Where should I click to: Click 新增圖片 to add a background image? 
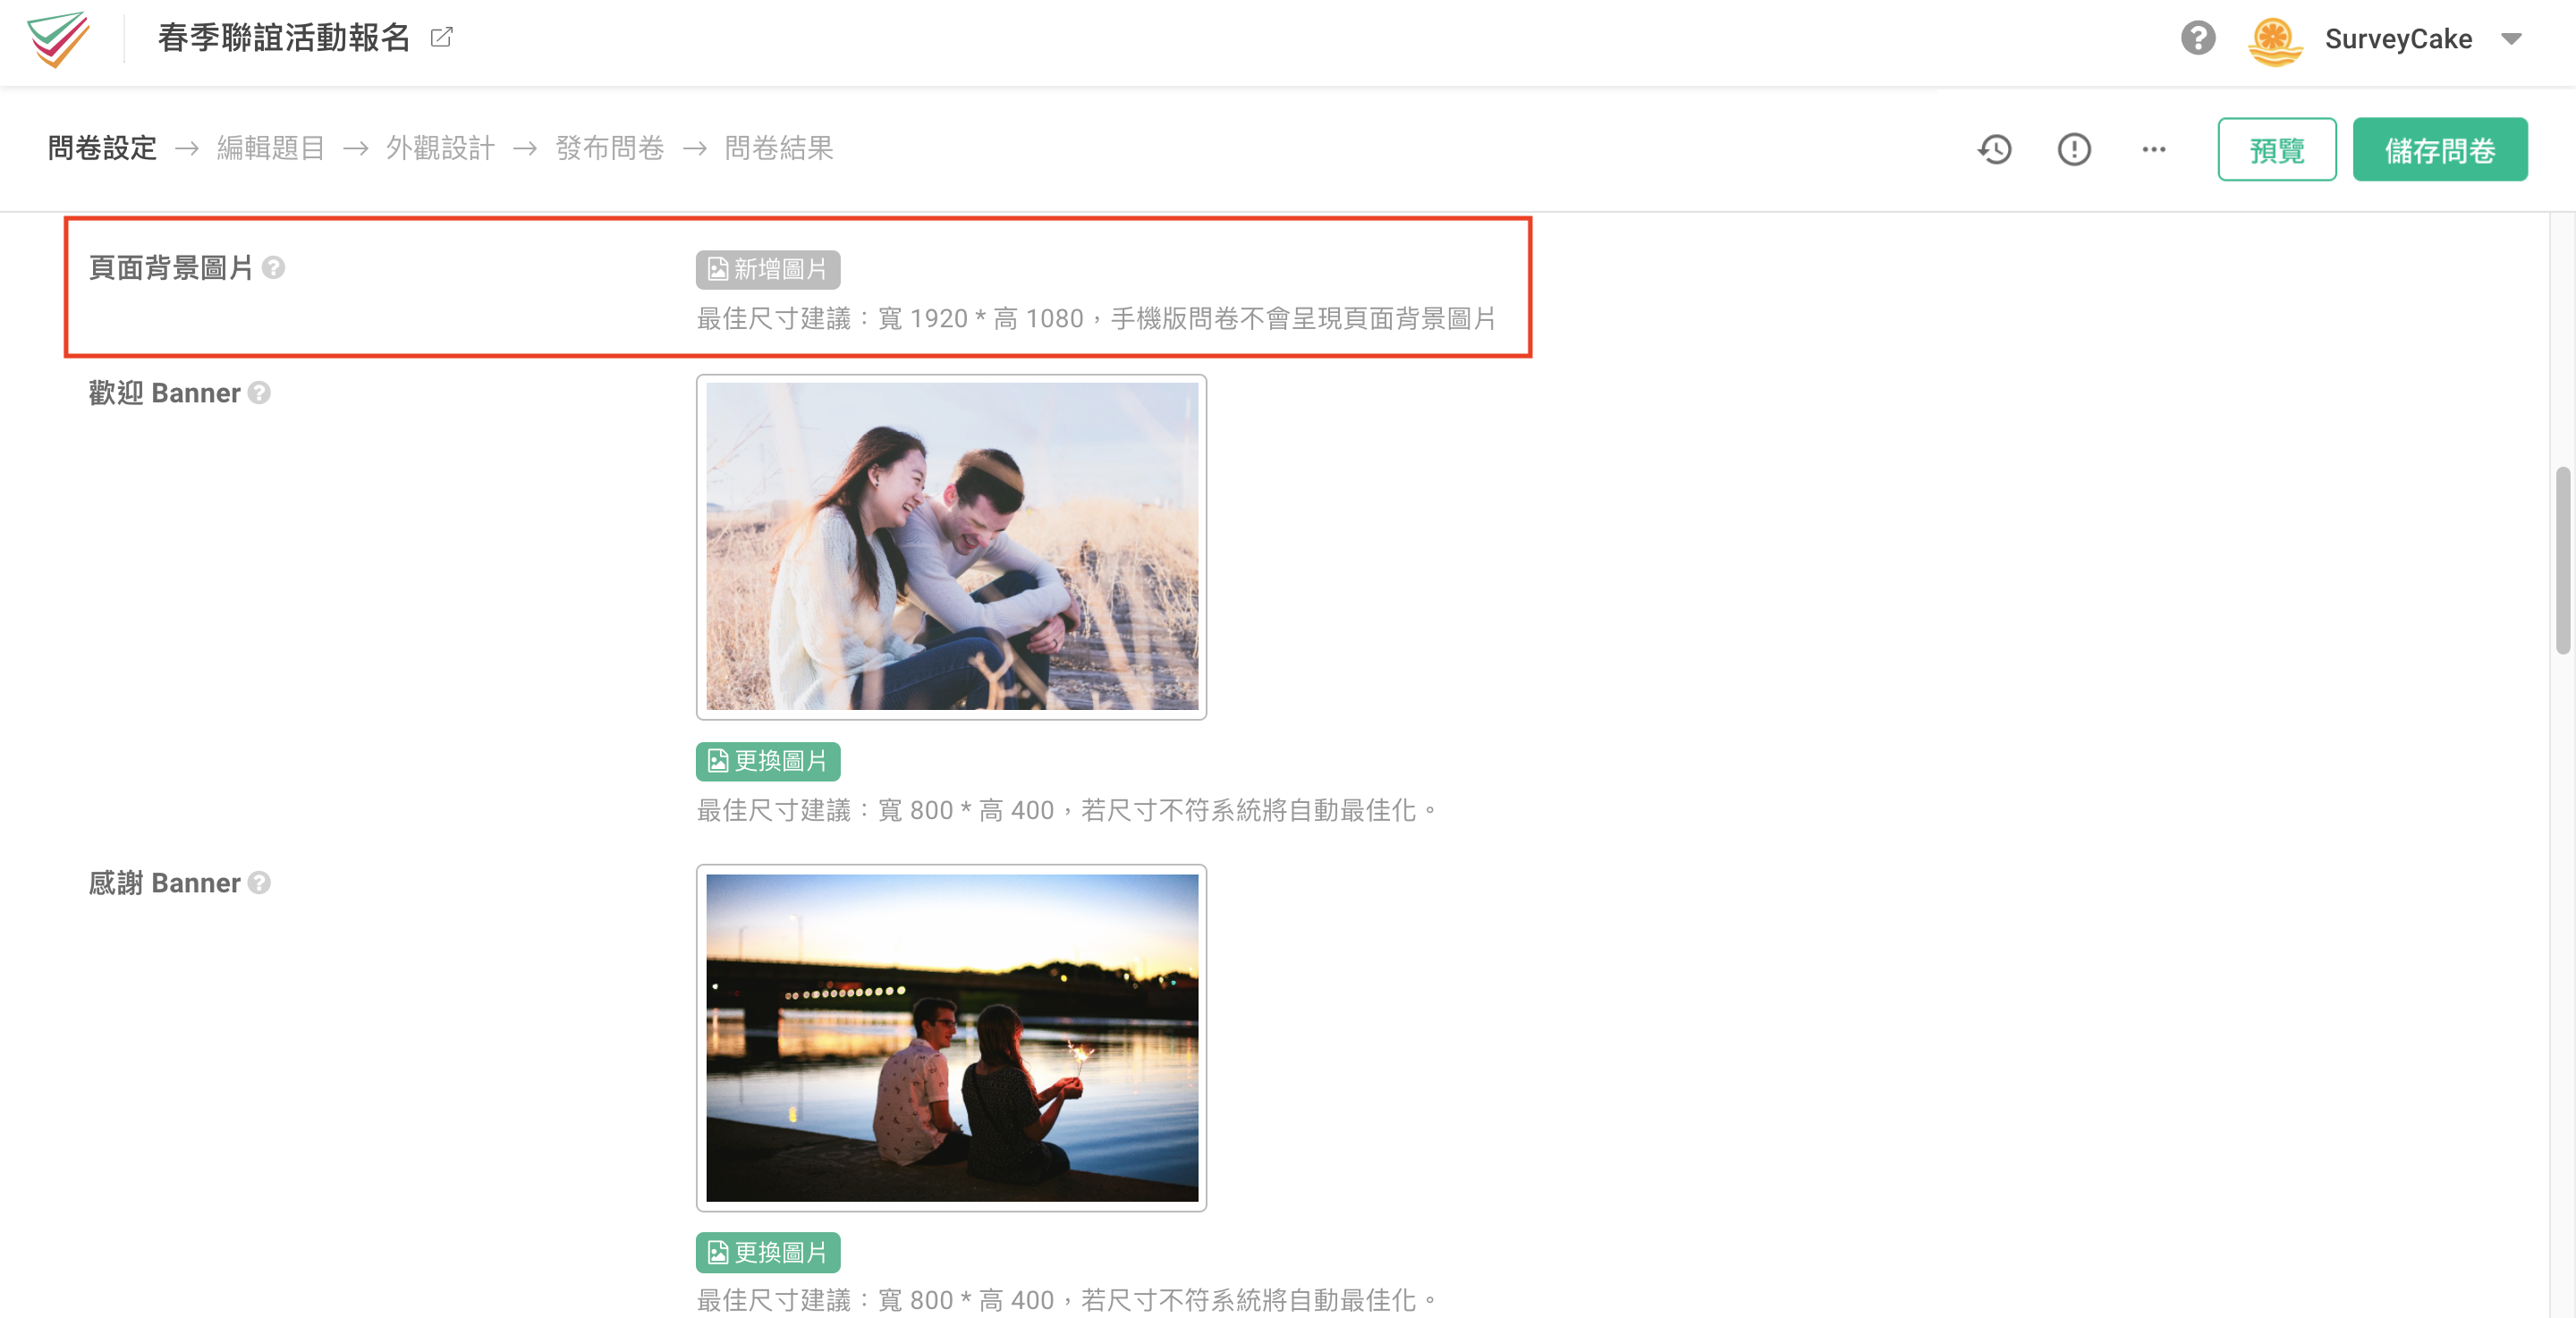point(767,269)
